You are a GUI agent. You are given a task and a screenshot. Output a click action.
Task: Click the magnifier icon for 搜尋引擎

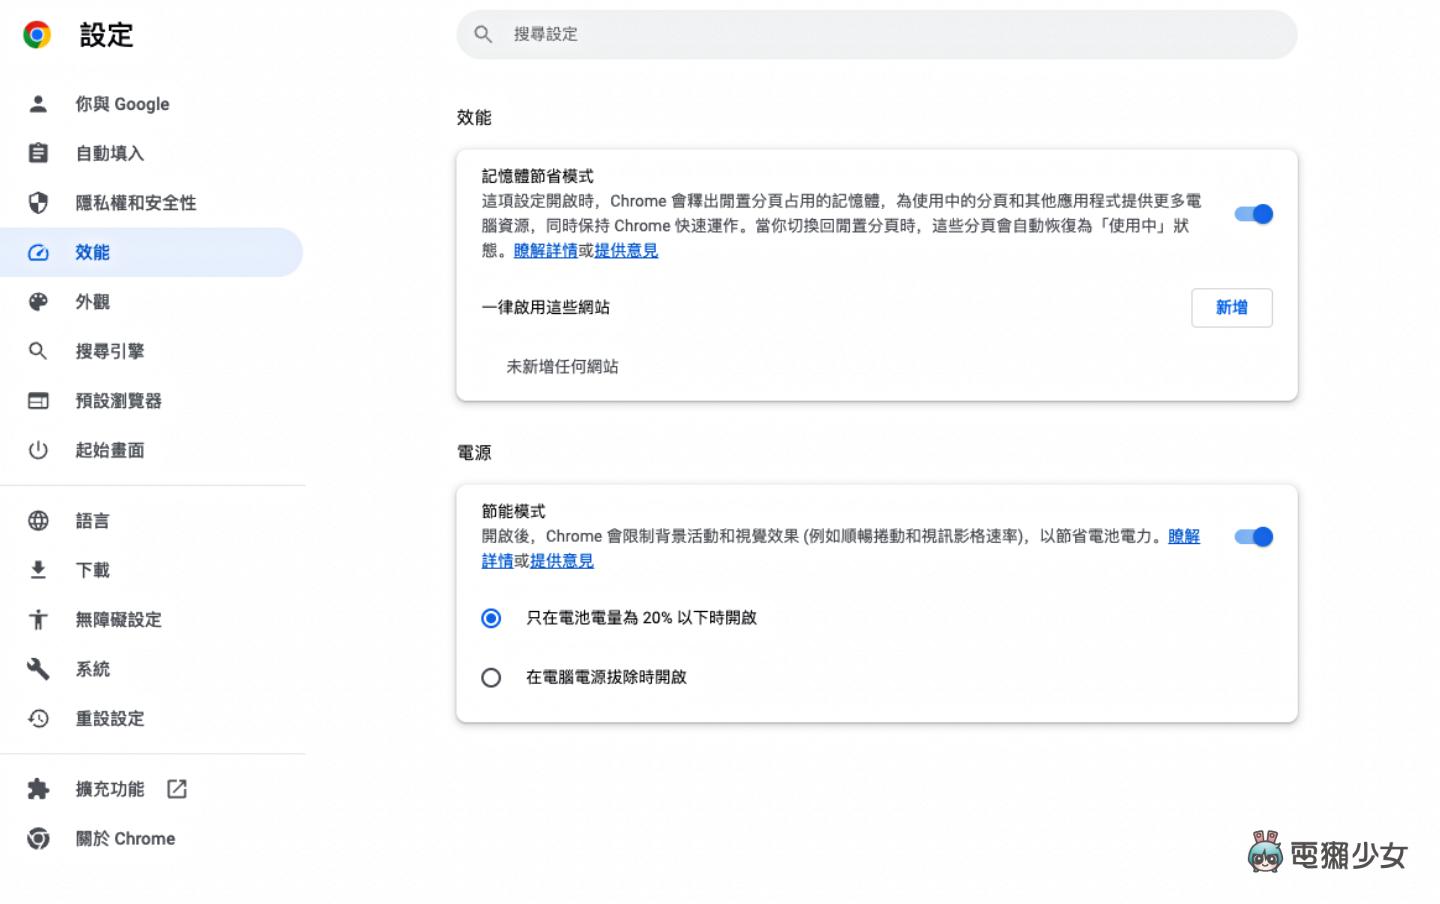pyautogui.click(x=38, y=351)
